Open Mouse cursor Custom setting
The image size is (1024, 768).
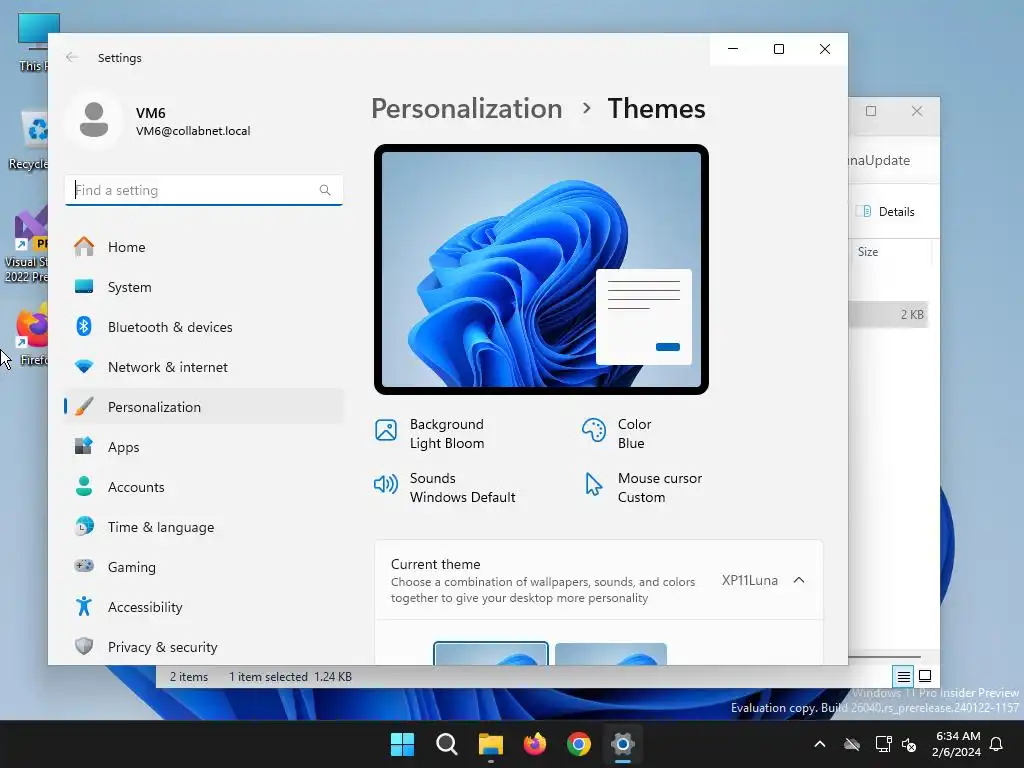click(x=642, y=488)
